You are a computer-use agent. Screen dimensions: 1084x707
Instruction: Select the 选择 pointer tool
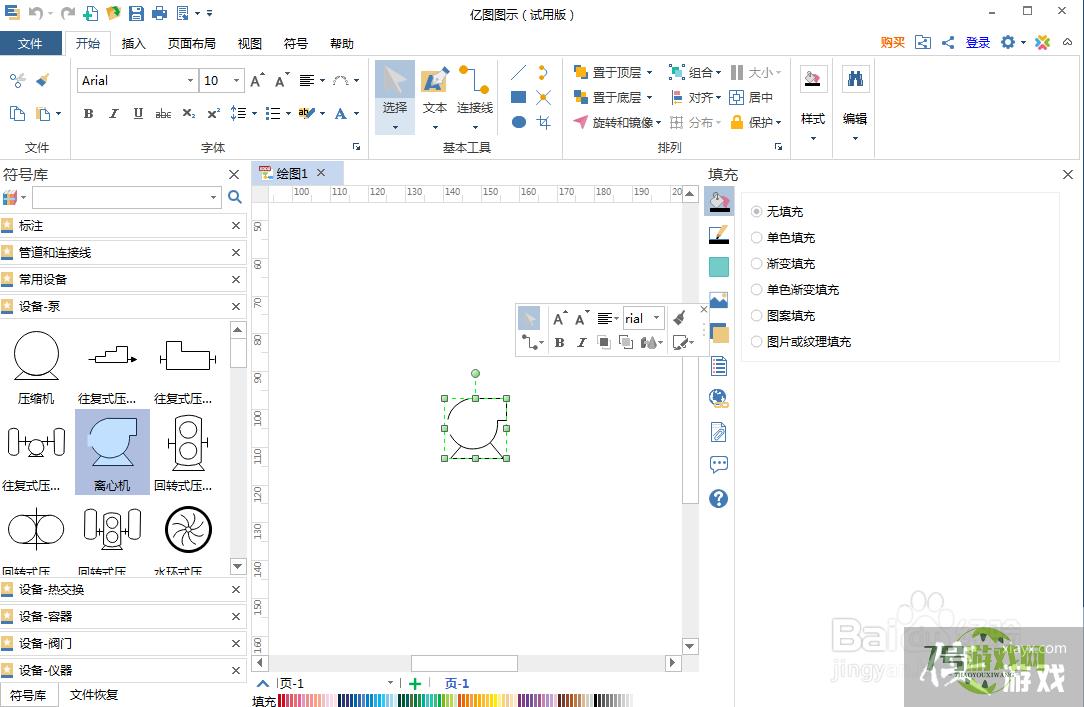[395, 96]
